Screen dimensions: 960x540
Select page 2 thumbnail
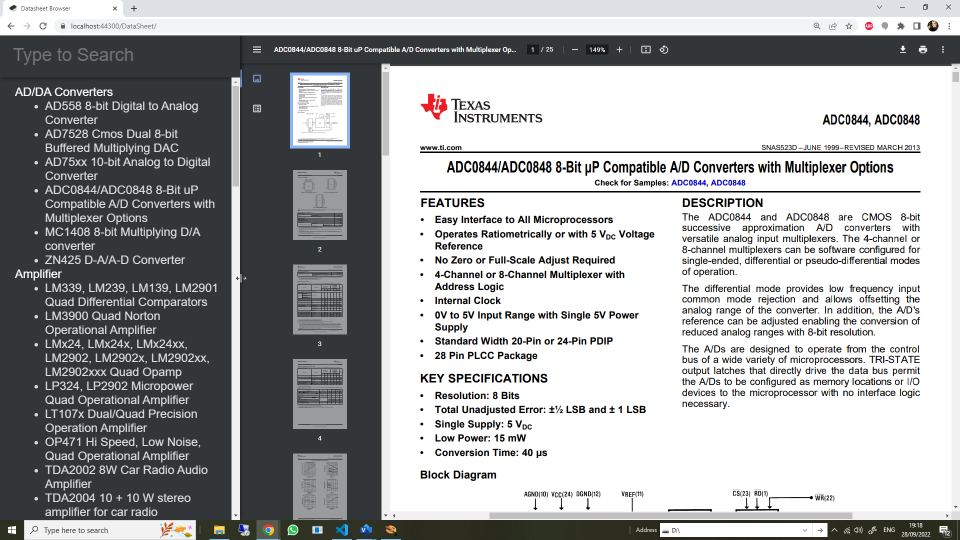[320, 205]
